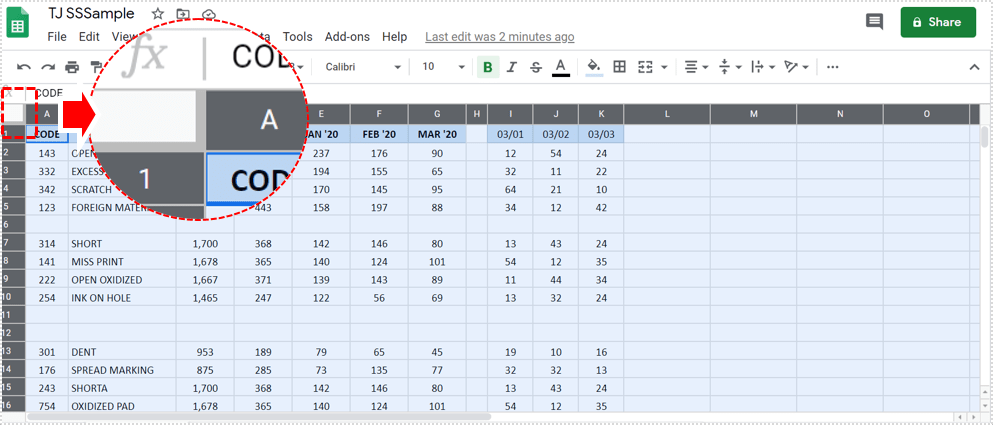Toggle italic formatting
993x425 pixels.
point(512,67)
